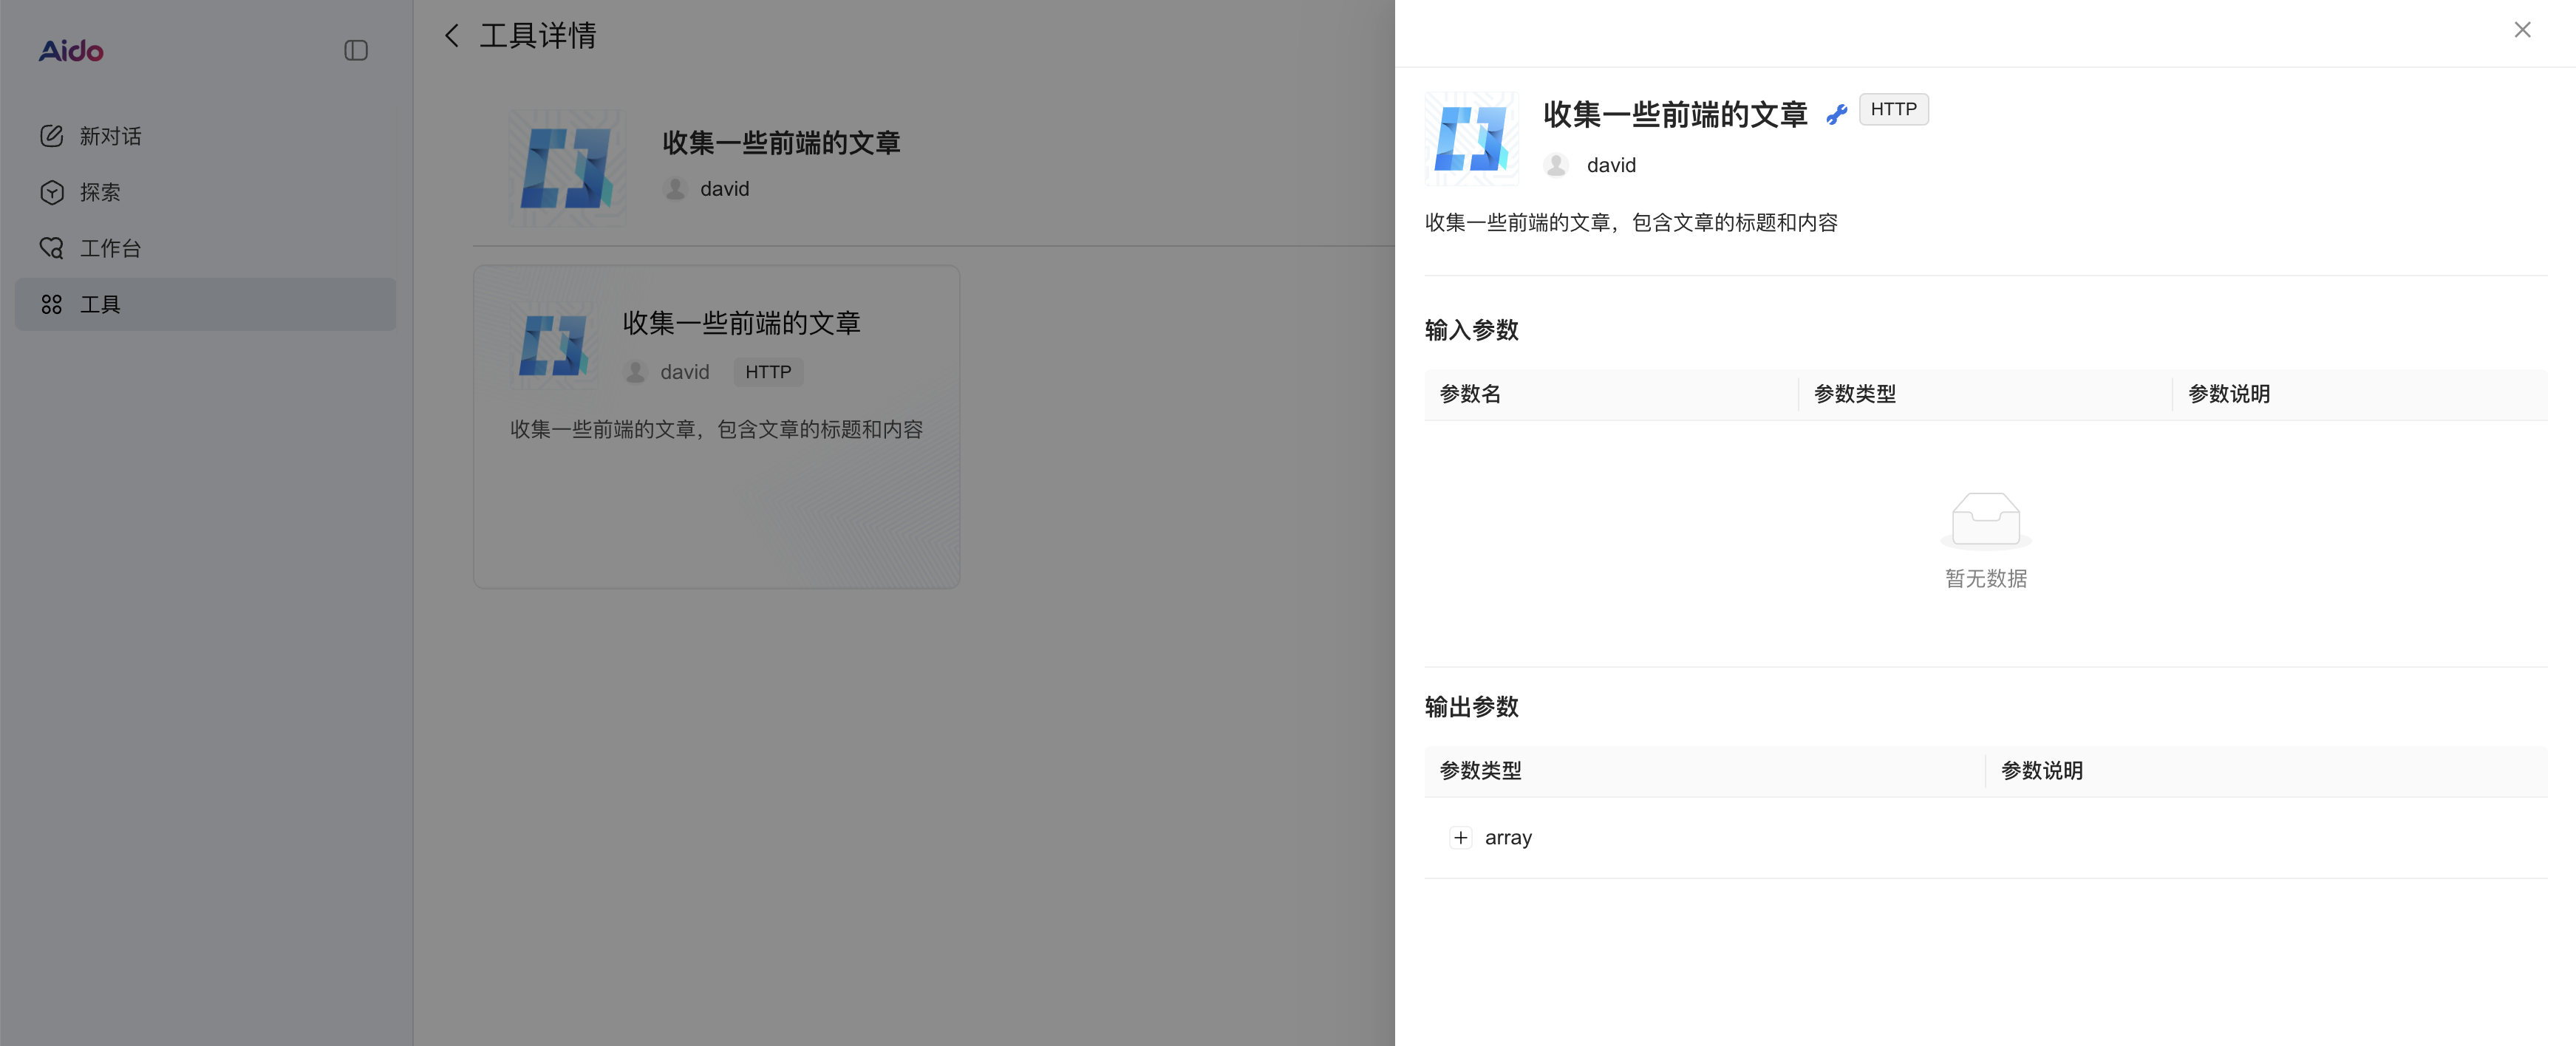Screen dimensions: 2576x1046
Task: Collapse the sidebar panel icon
Action: tap(356, 51)
